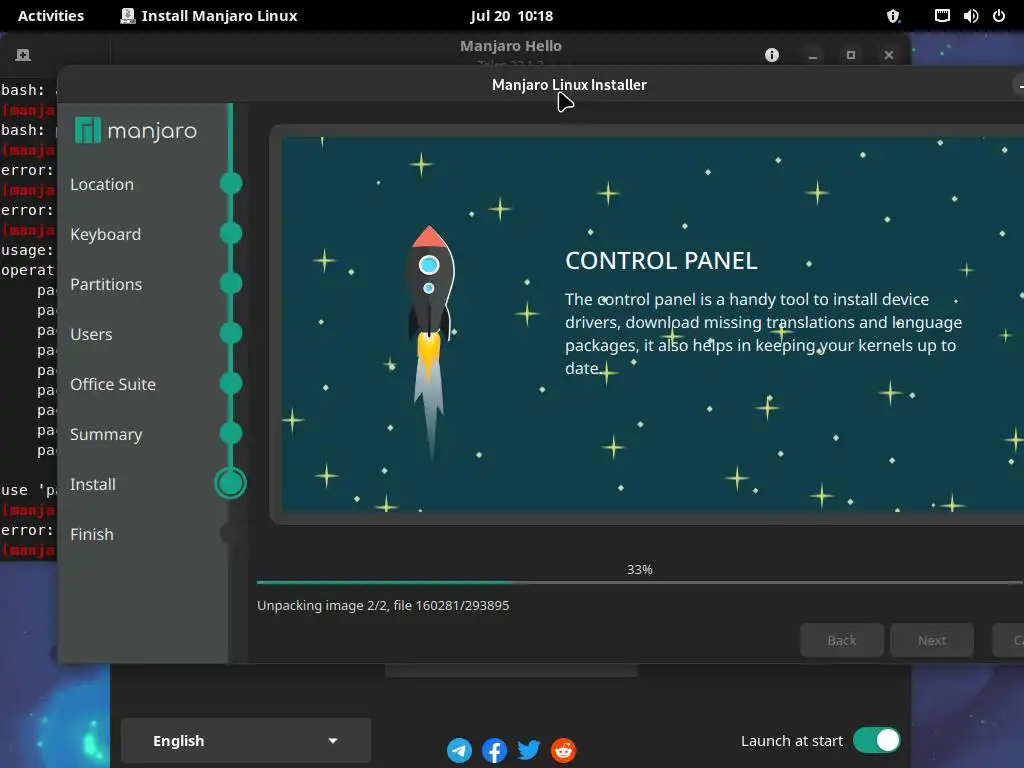This screenshot has width=1024, height=768.
Task: Click the Reddit icon in Manjaro Hello
Action: [x=564, y=750]
